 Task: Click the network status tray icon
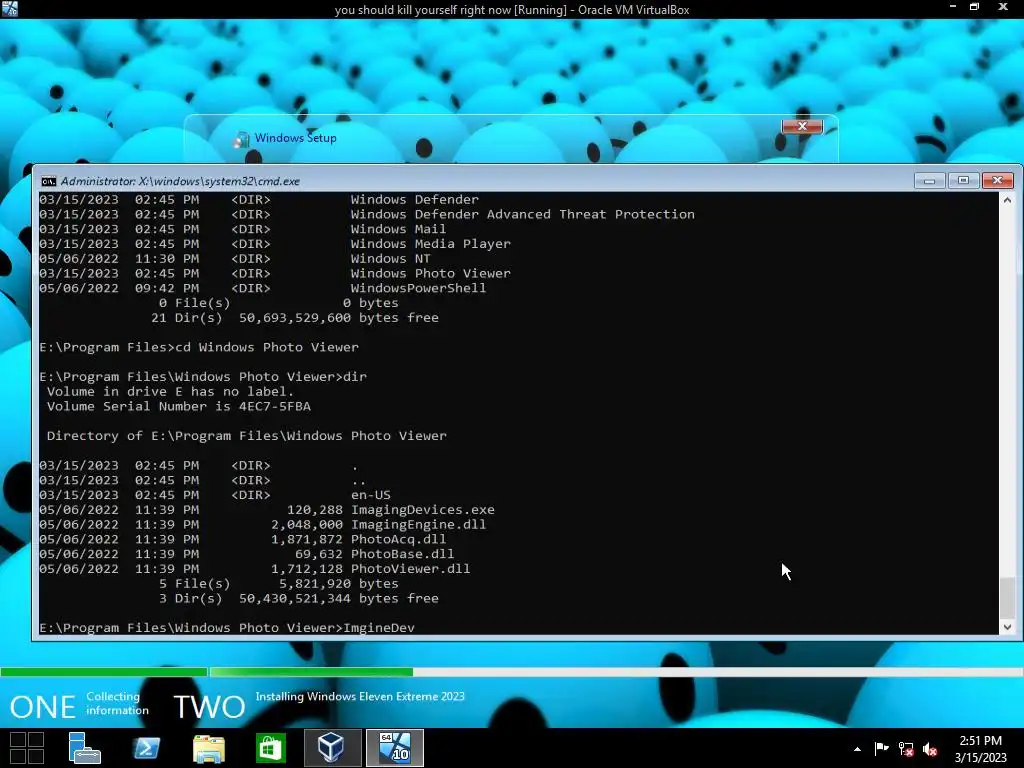(906, 749)
